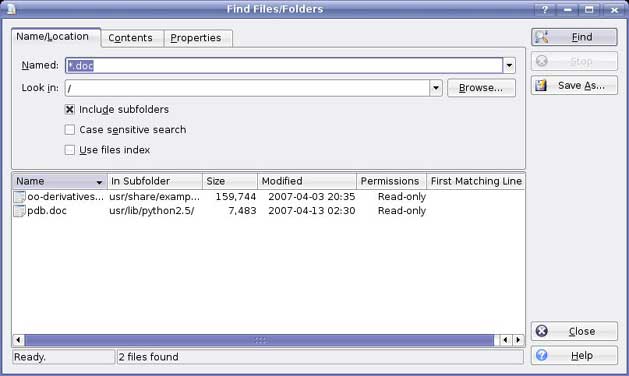Click the horizontal scrollbar thumb

(260, 340)
